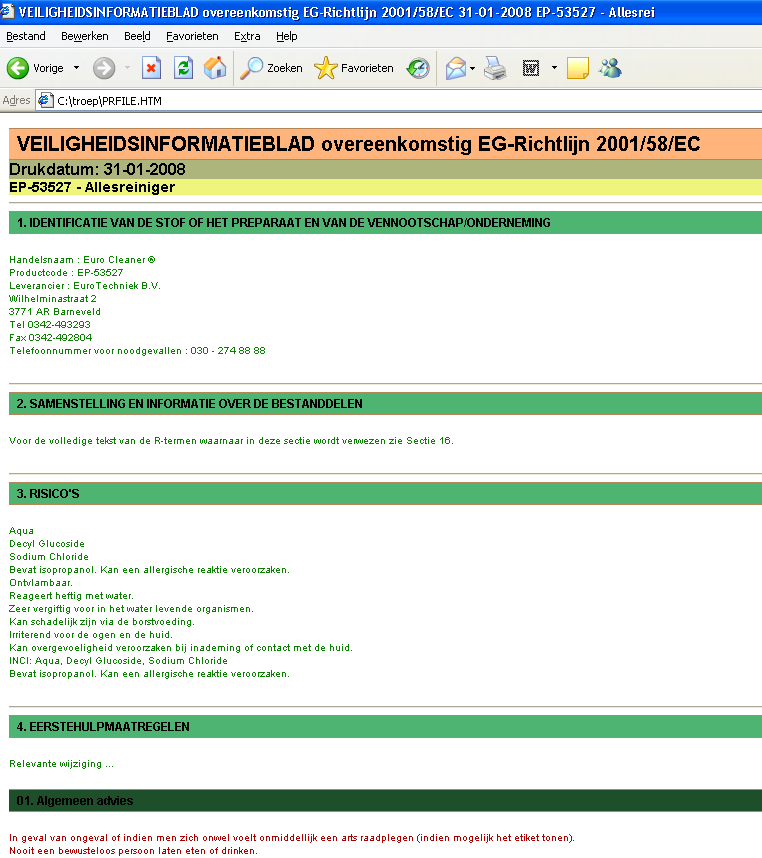Click the page icon in address bar
Image resolution: width=762 pixels, height=858 pixels.
point(45,101)
